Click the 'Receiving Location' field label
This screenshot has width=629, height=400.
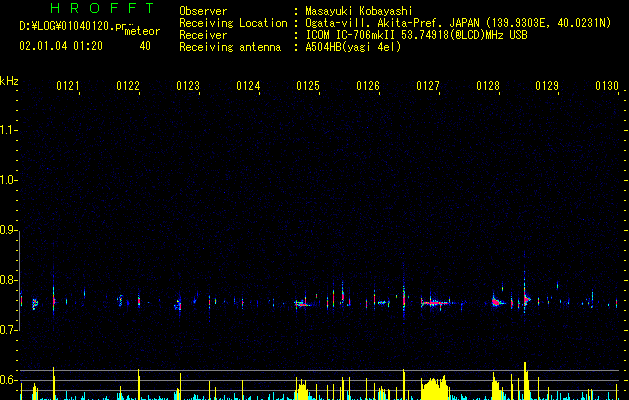233,23
